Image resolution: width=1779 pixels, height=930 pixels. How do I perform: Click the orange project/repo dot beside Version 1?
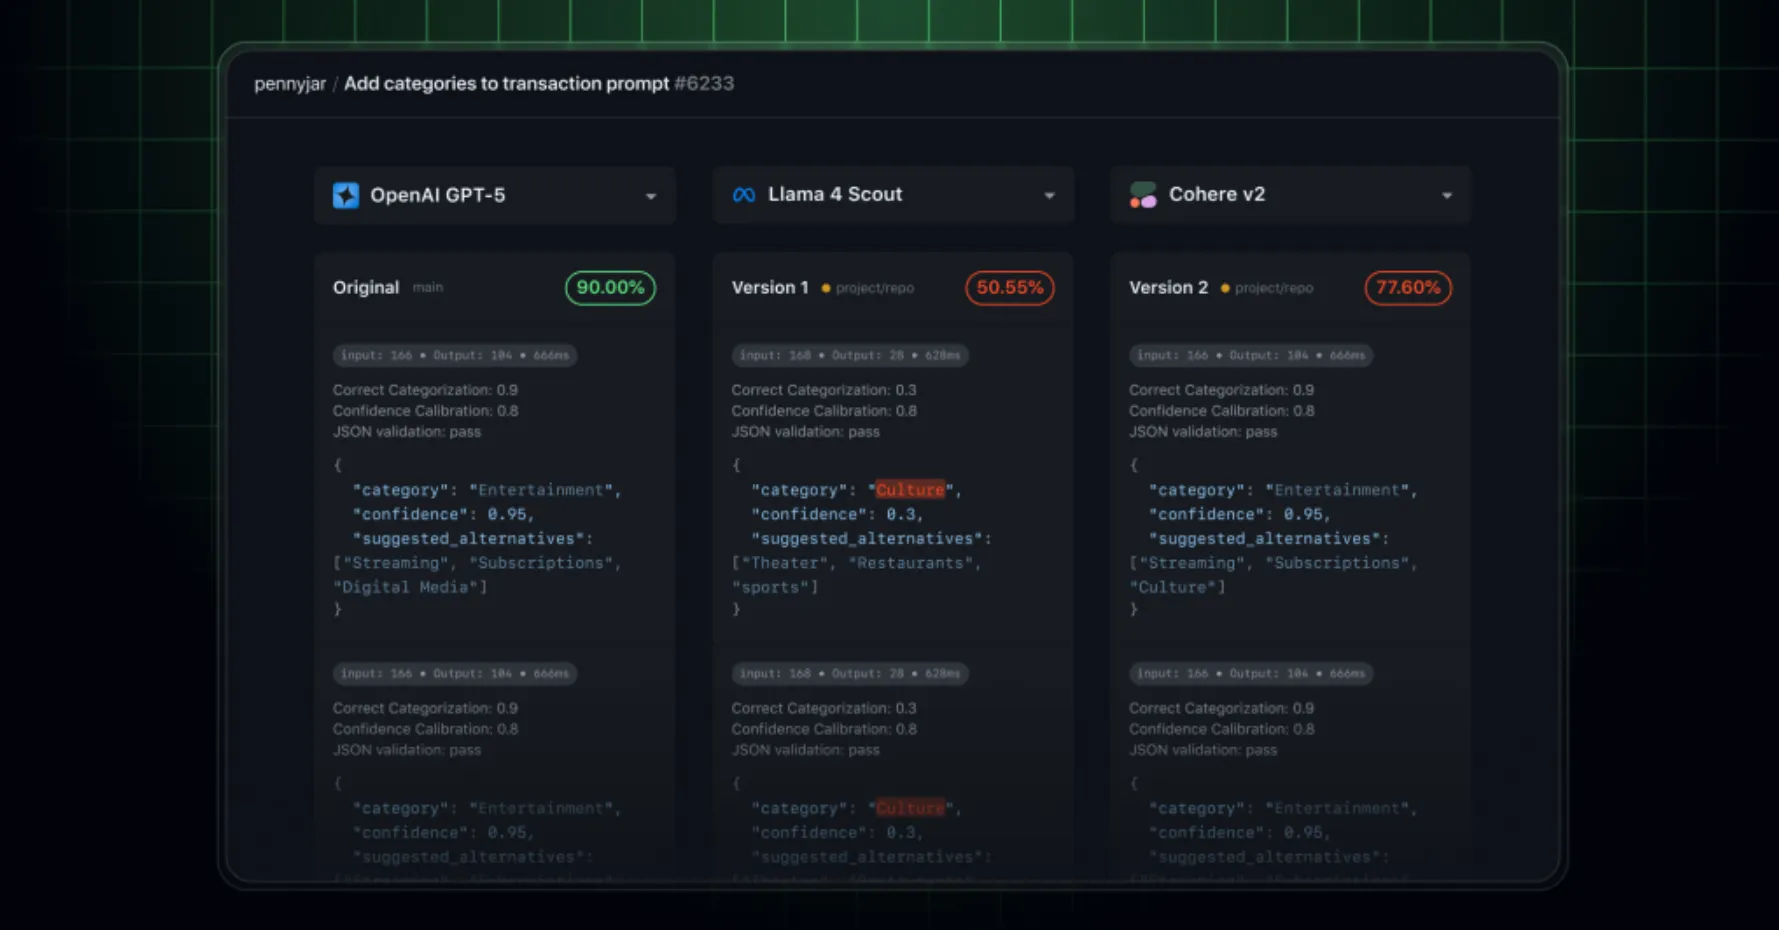click(x=826, y=288)
